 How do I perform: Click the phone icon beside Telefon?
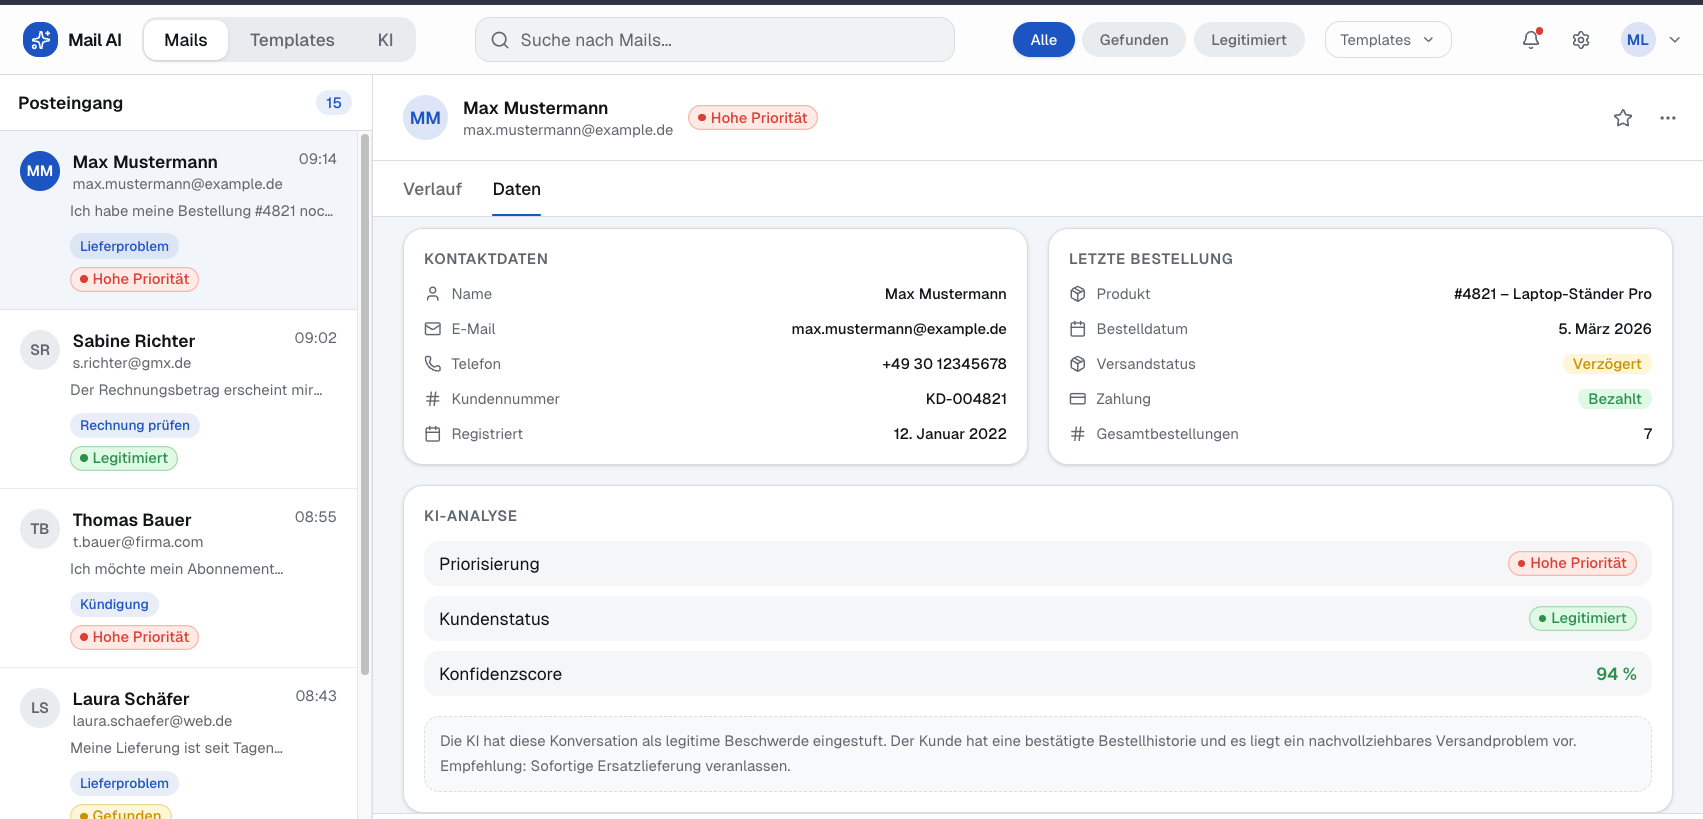[x=432, y=364]
